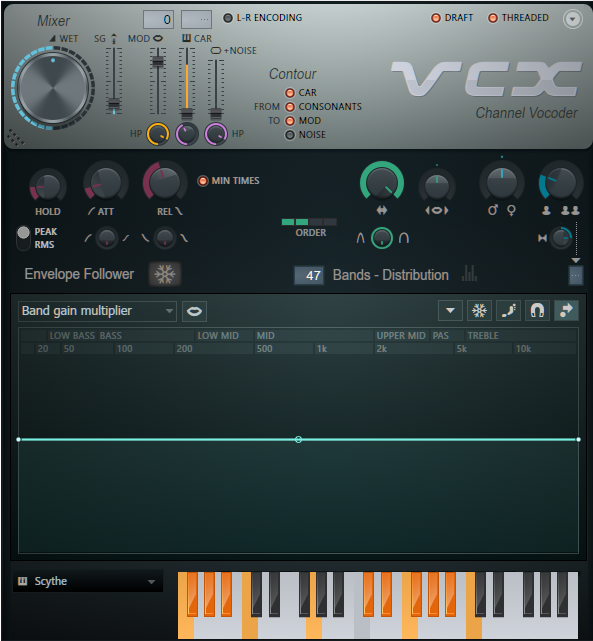Click the slide arrow icon in editor toolbar
Viewport: 593px width, 641px height.
coord(566,311)
